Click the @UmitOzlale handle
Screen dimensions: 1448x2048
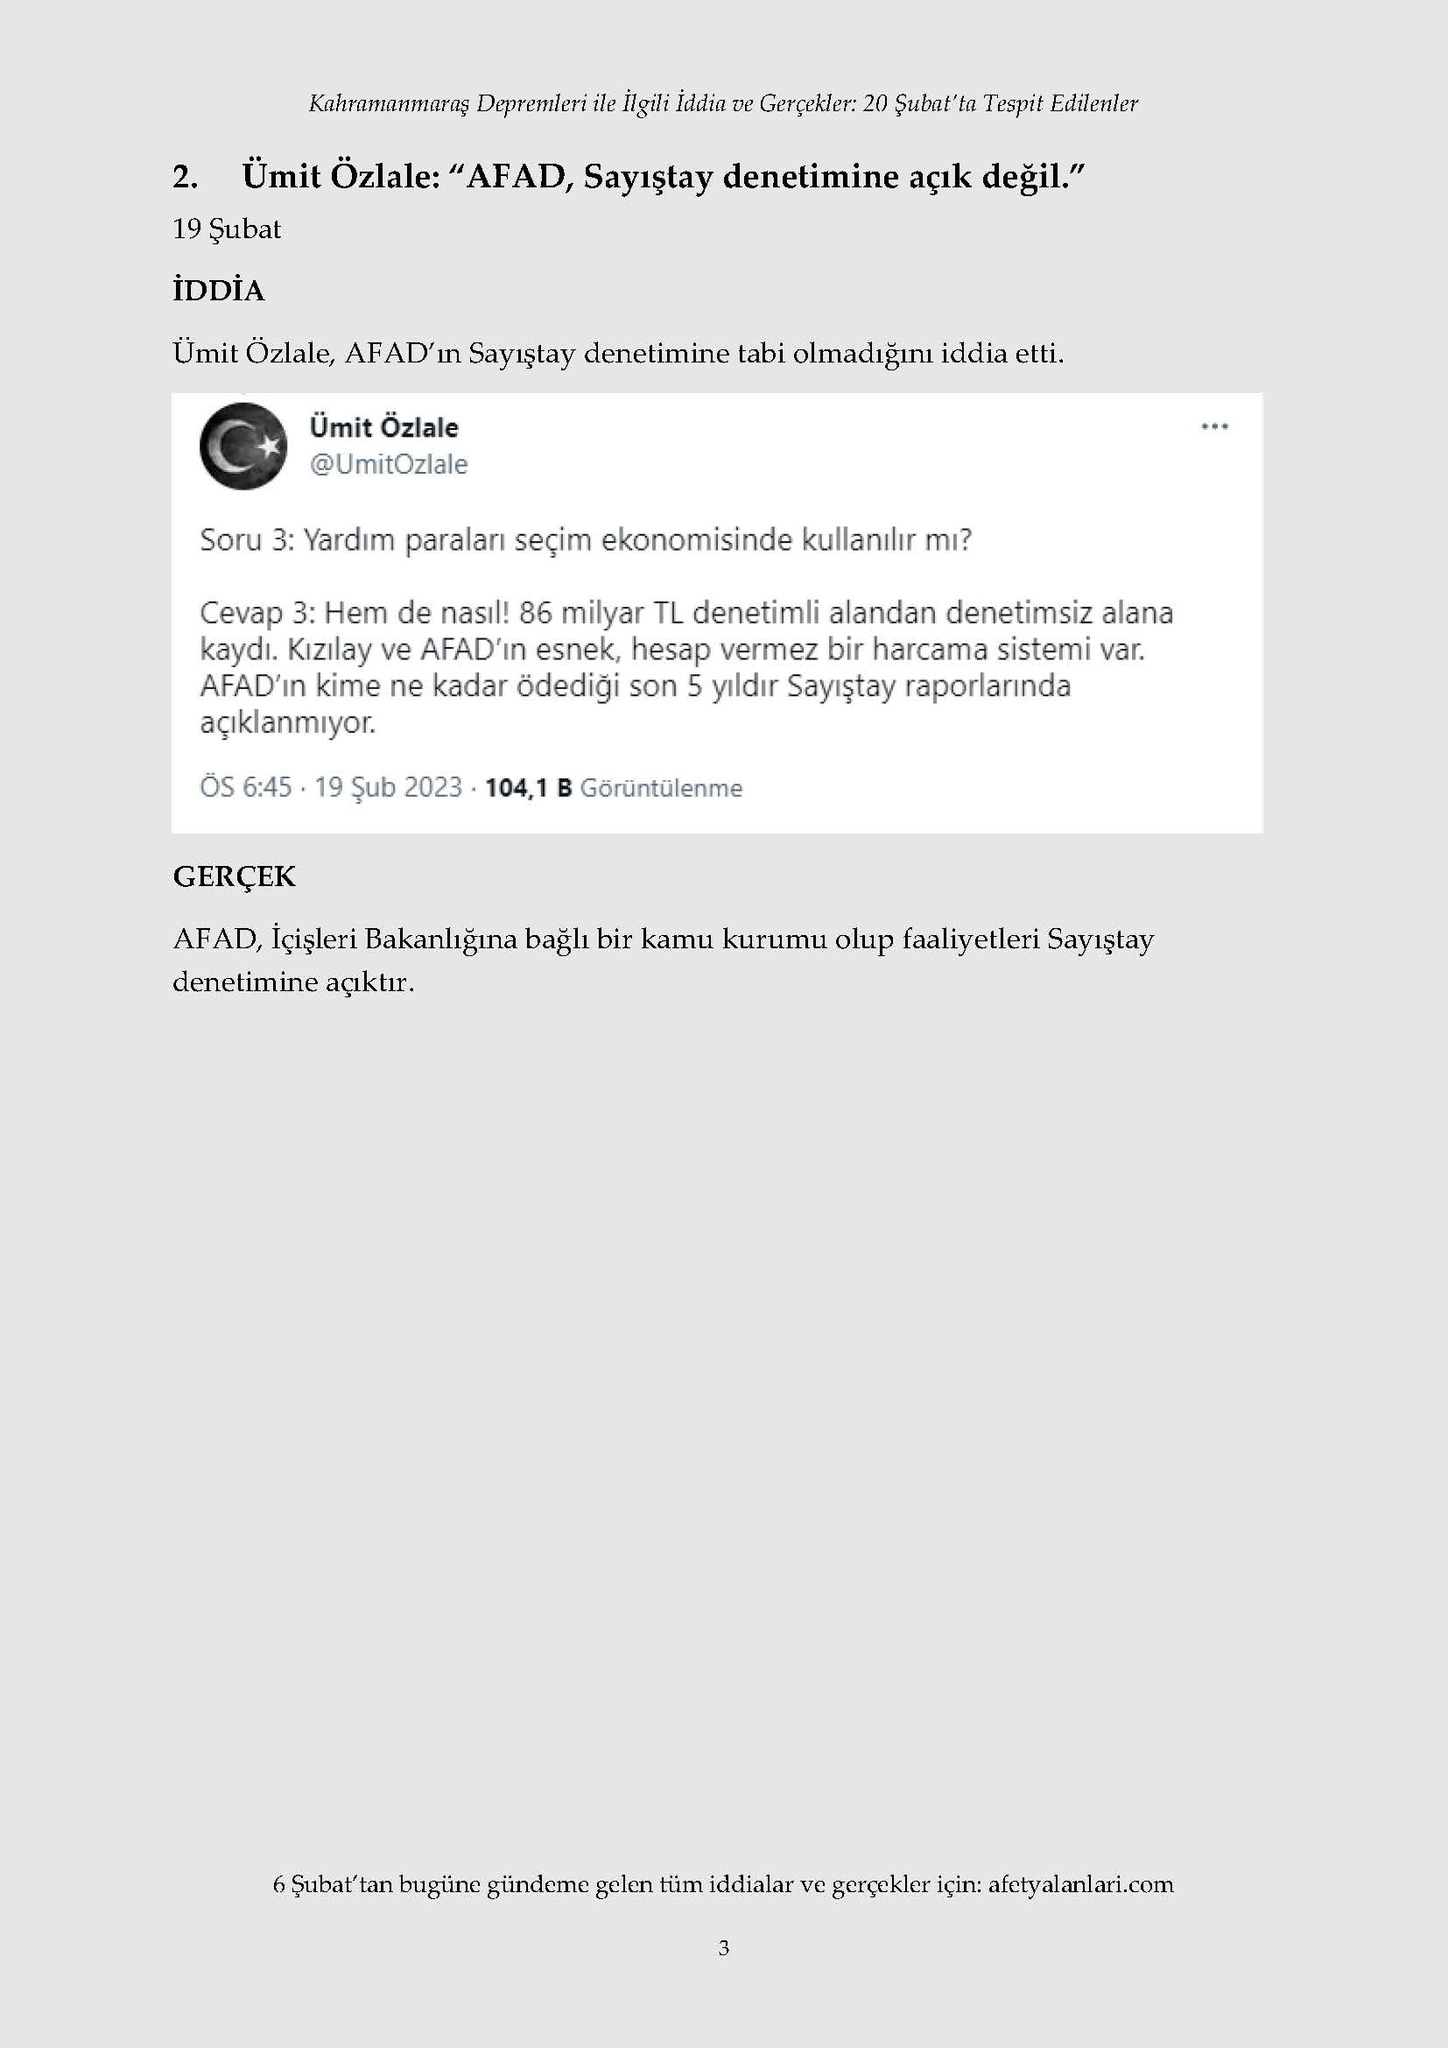[x=388, y=465]
